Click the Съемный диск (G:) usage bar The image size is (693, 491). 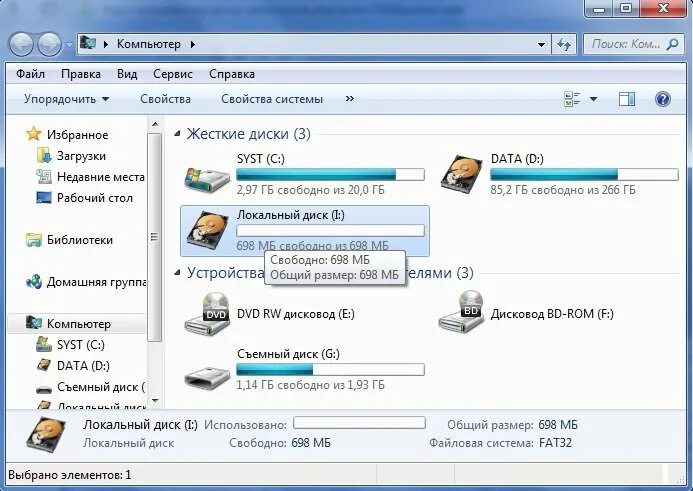pyautogui.click(x=330, y=369)
